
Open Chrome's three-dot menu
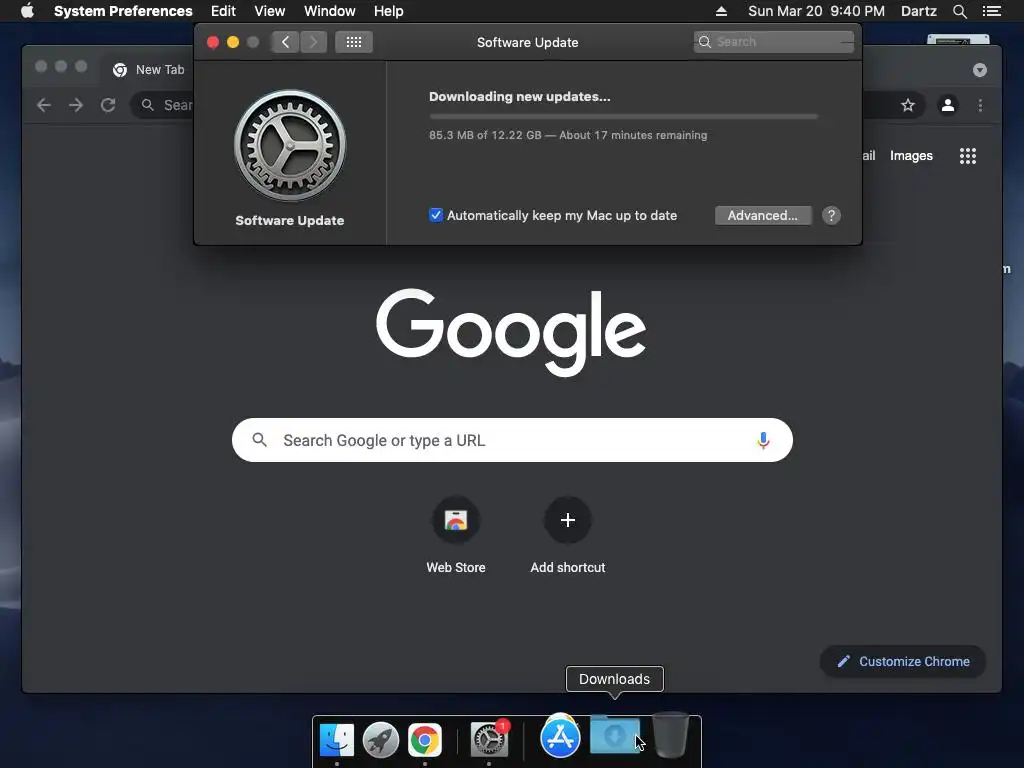tap(980, 105)
